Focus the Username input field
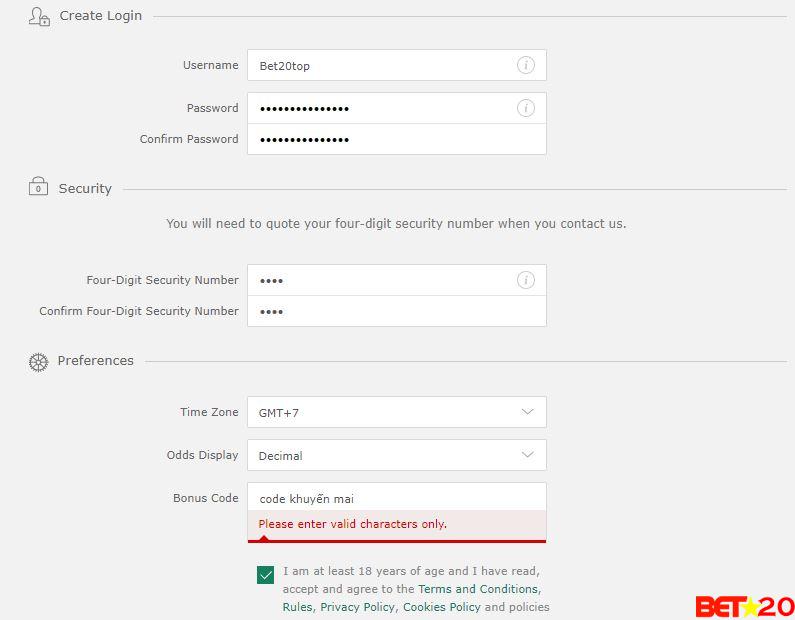 pyautogui.click(x=380, y=65)
